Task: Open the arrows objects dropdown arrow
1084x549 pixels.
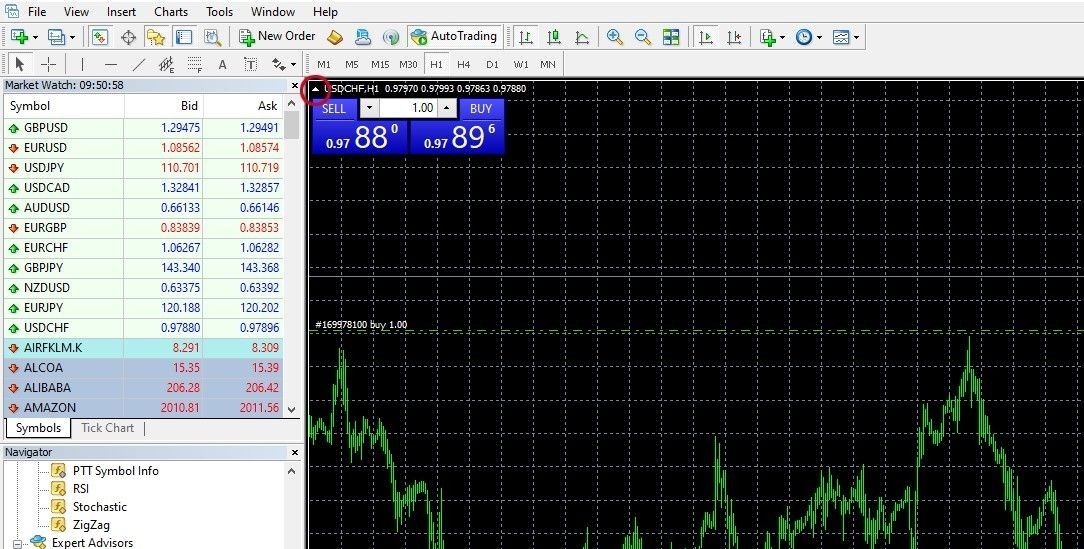Action: tap(293, 64)
